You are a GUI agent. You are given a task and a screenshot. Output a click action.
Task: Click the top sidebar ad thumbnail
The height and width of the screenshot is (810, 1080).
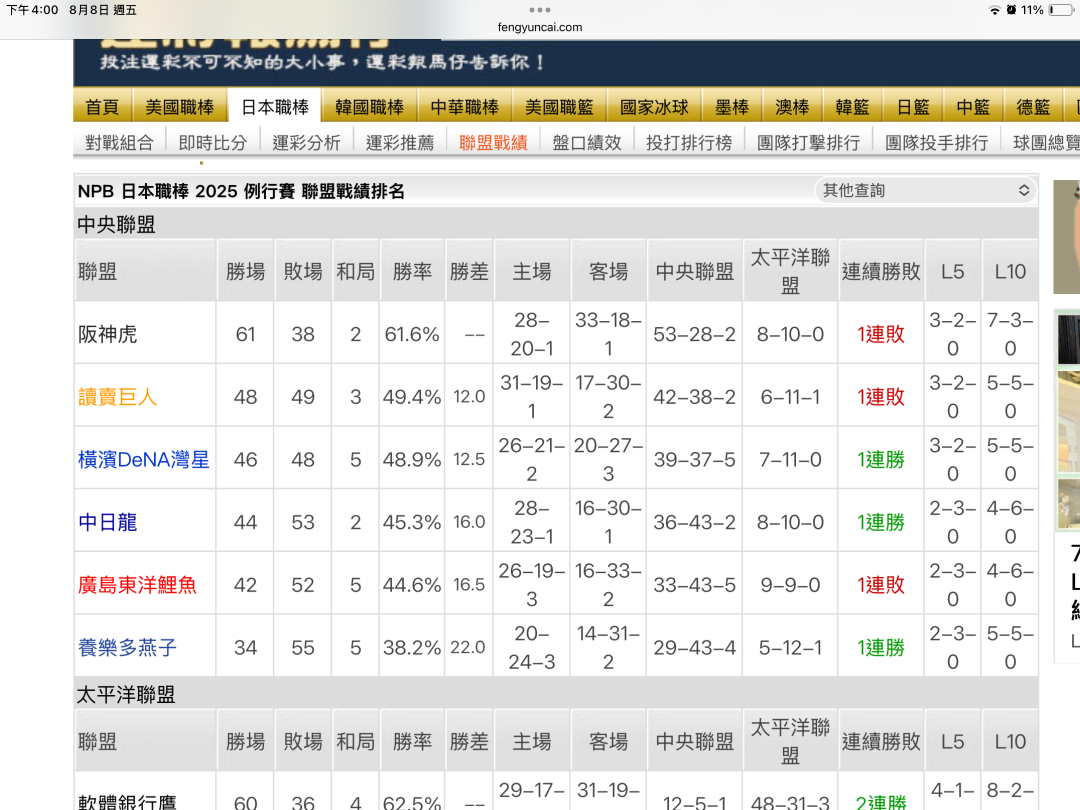click(1067, 237)
